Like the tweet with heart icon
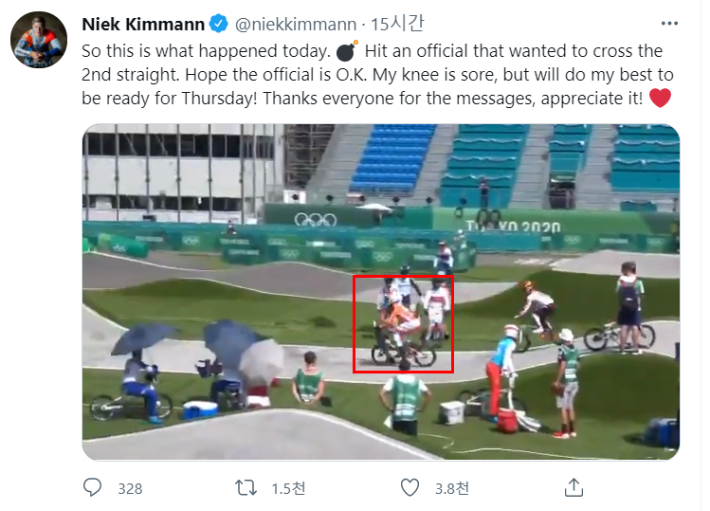This screenshot has height=511, width=710. coord(410,487)
